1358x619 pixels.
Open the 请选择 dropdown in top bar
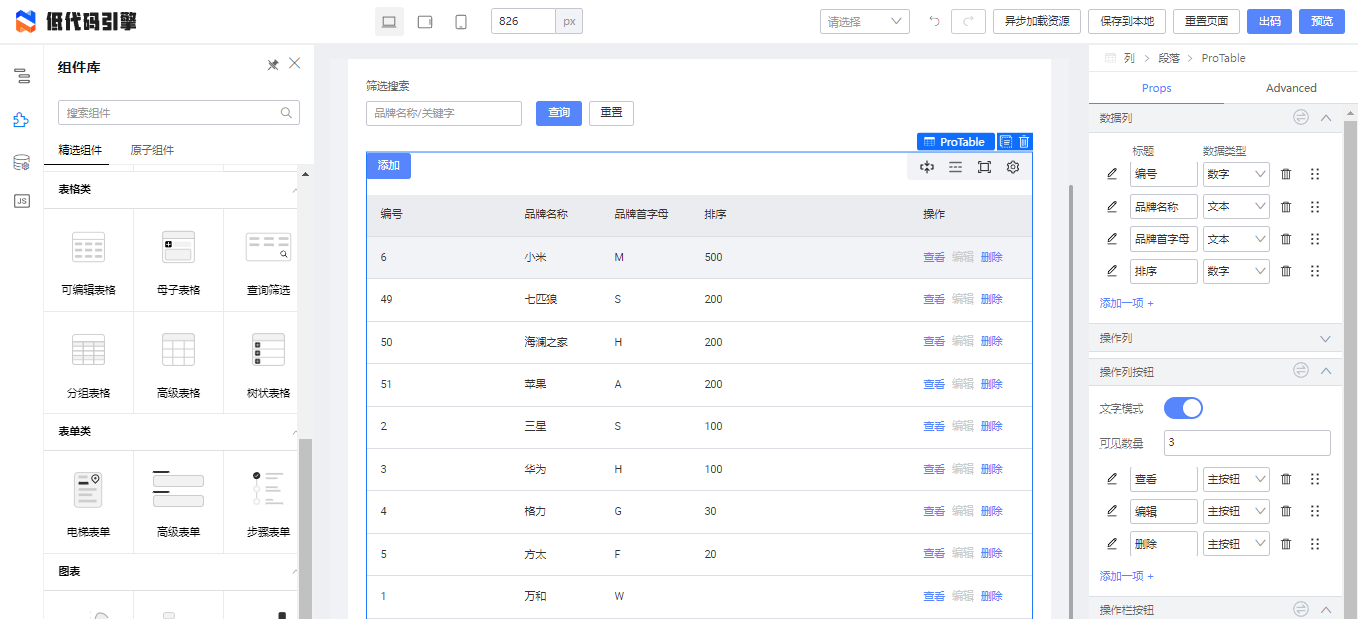click(864, 21)
